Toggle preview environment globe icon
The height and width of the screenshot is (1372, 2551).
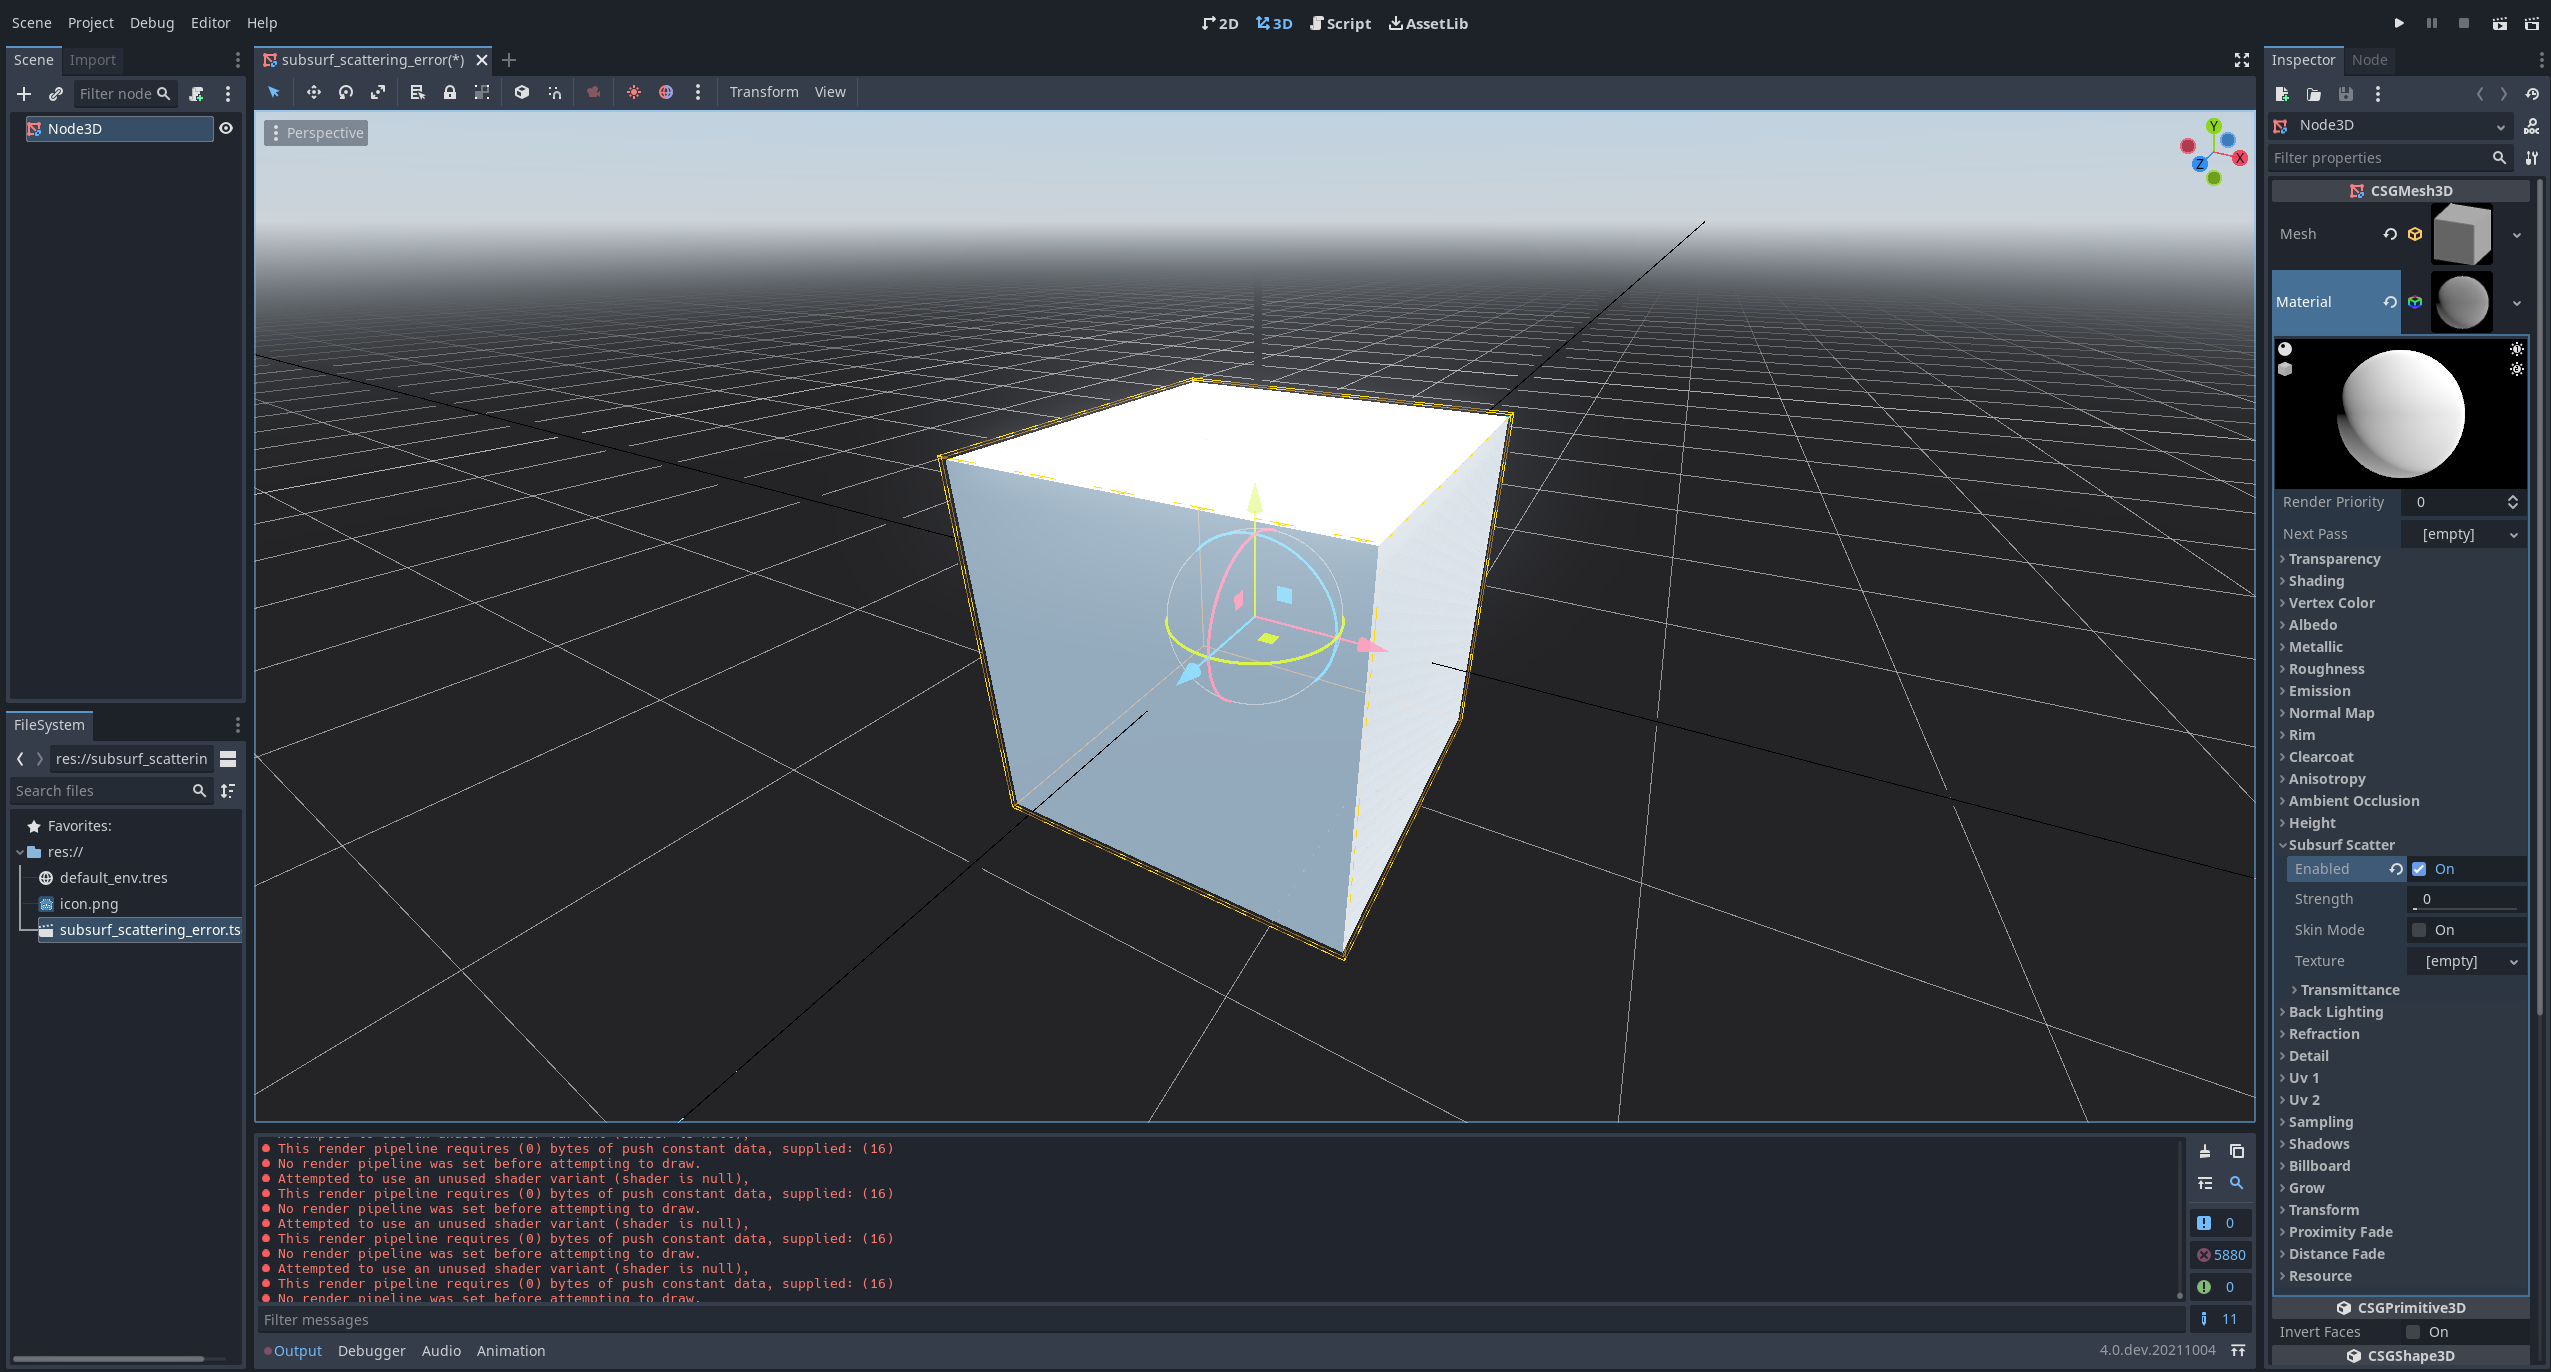[x=666, y=92]
